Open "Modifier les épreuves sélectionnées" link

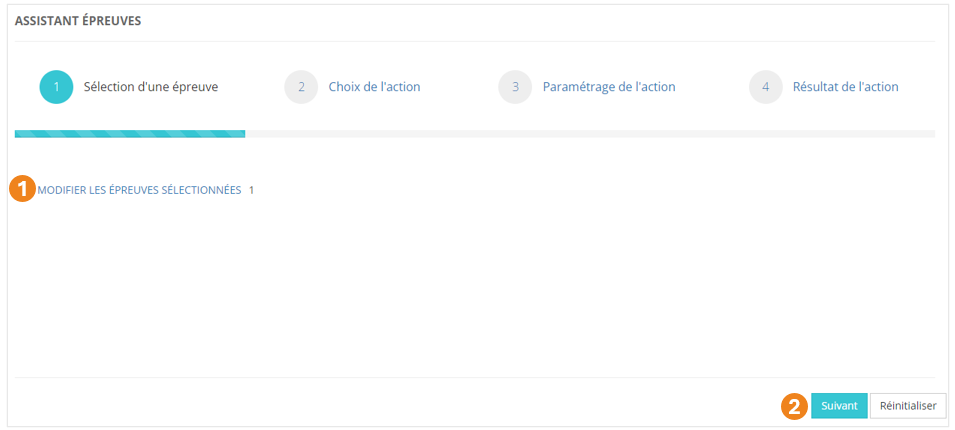tap(139, 189)
